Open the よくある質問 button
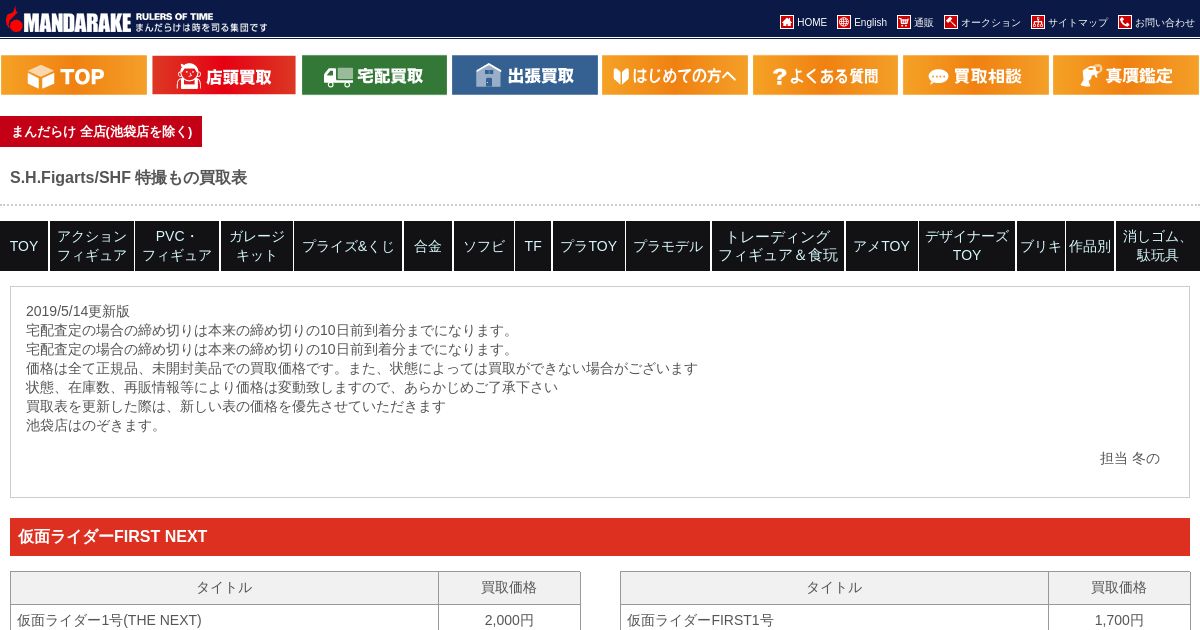 click(825, 75)
